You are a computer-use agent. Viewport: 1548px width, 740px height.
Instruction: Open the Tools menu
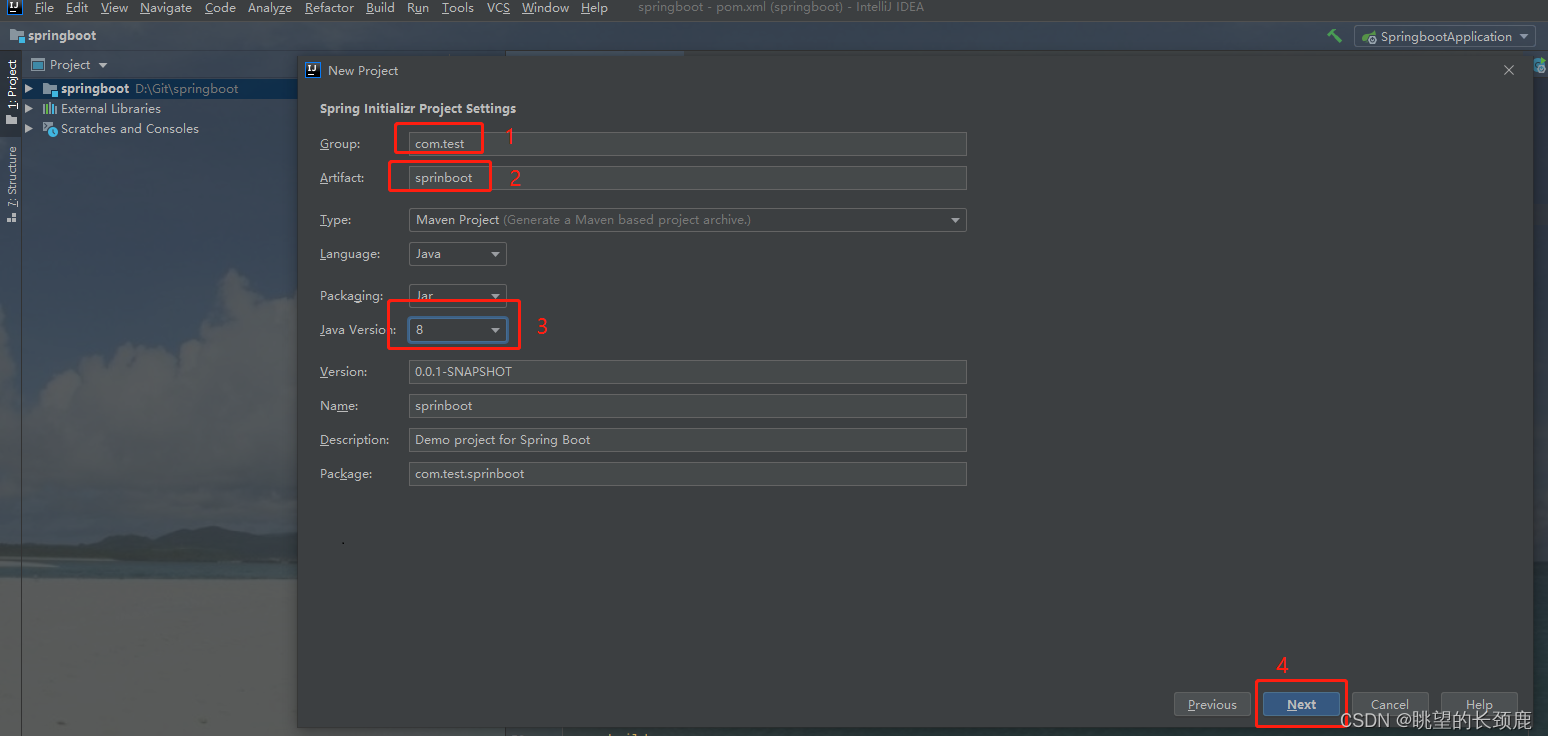[458, 8]
